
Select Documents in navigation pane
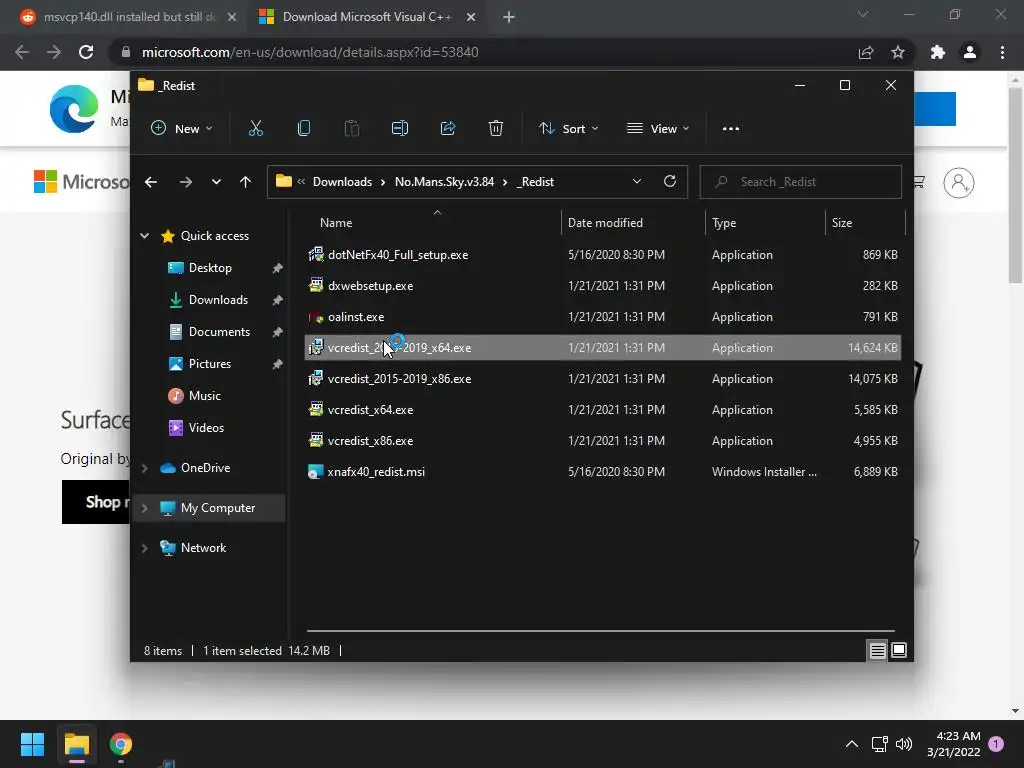pyautogui.click(x=219, y=332)
